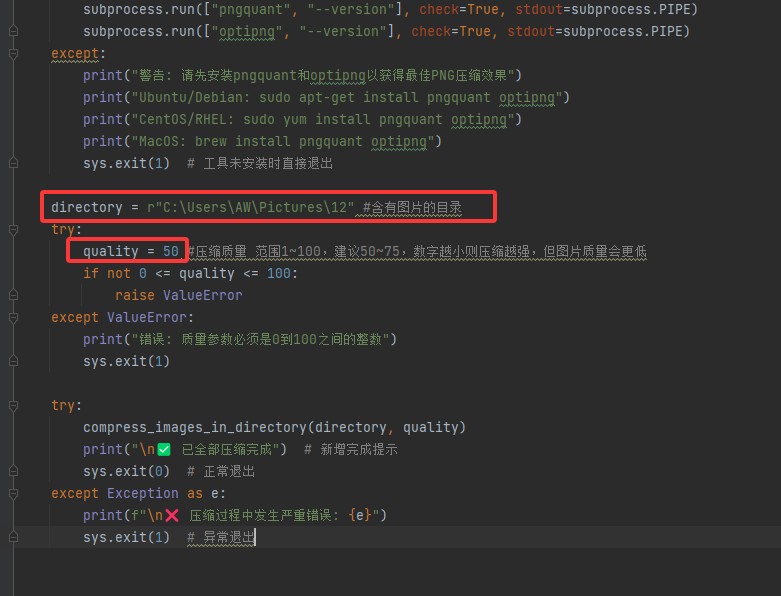Collapse the 'except ValueError:' fold marker
Screen dimensions: 781x596
[13, 318]
